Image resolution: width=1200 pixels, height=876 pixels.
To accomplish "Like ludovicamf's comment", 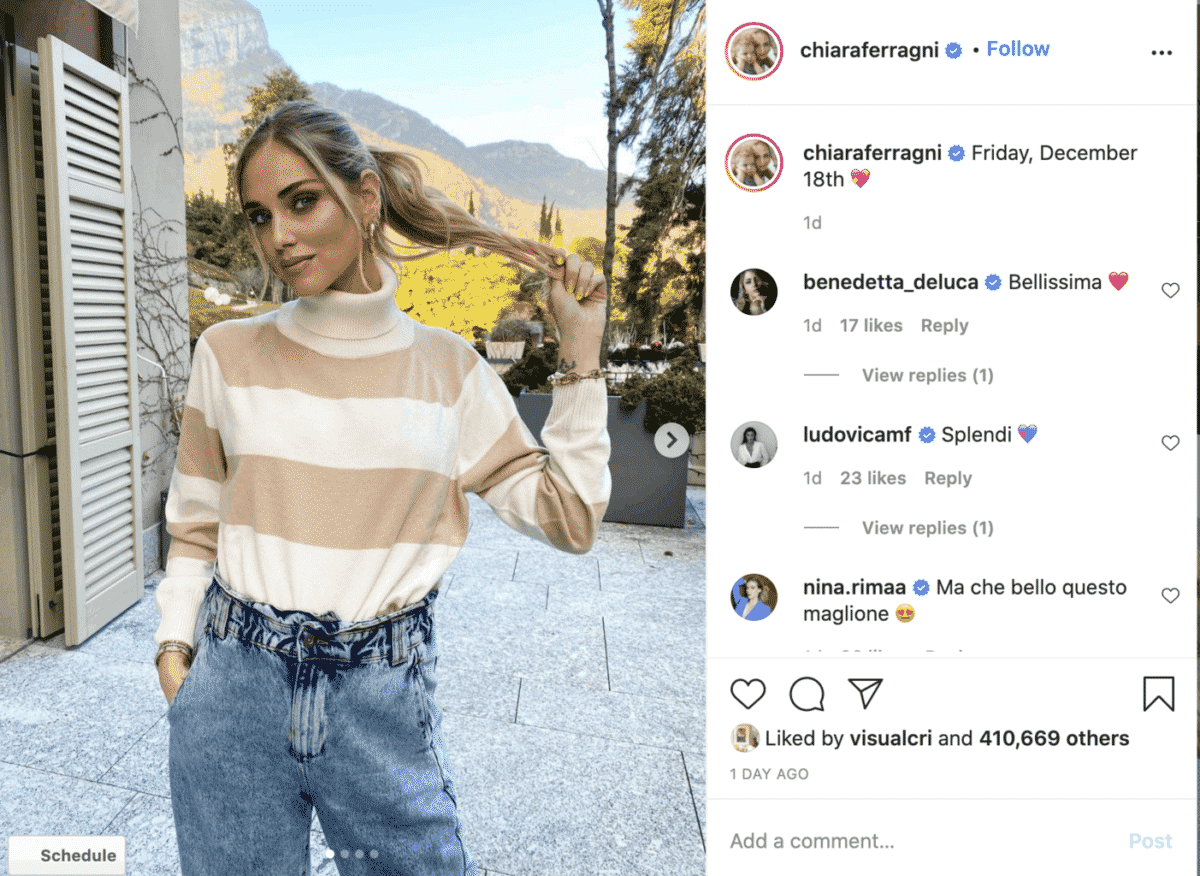I will pos(1170,443).
